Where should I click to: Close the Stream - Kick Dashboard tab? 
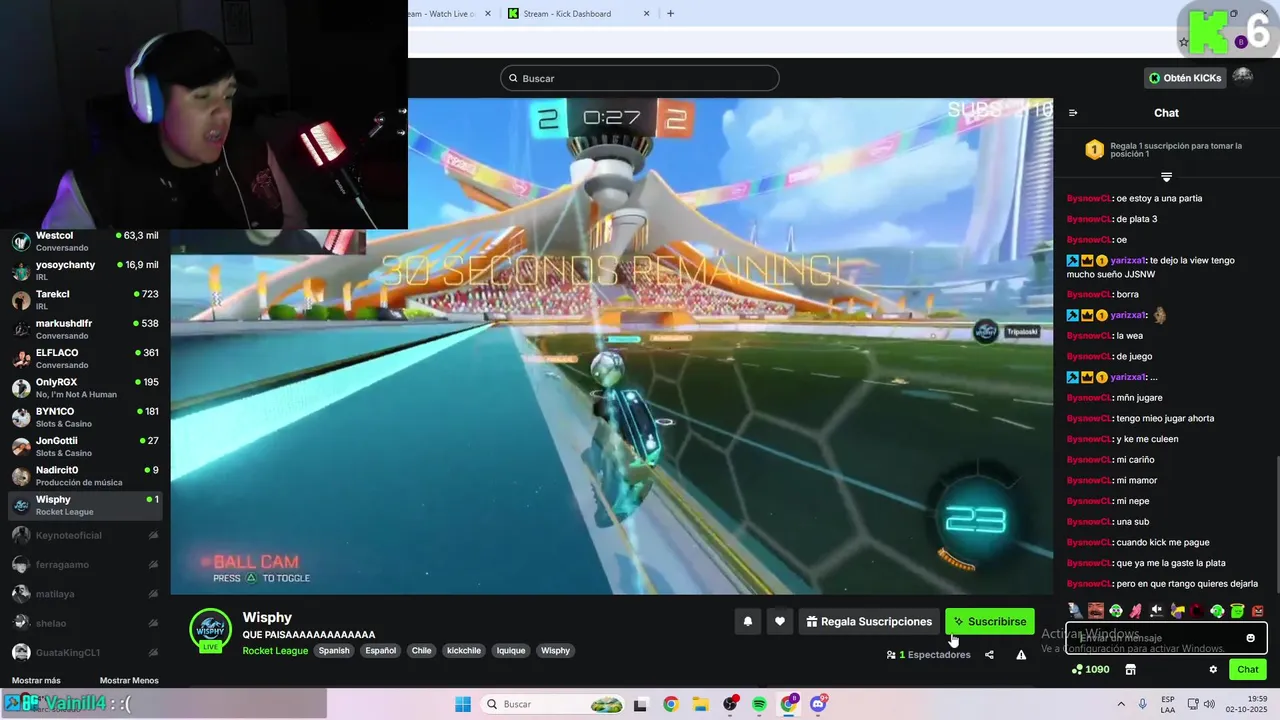pos(646,13)
